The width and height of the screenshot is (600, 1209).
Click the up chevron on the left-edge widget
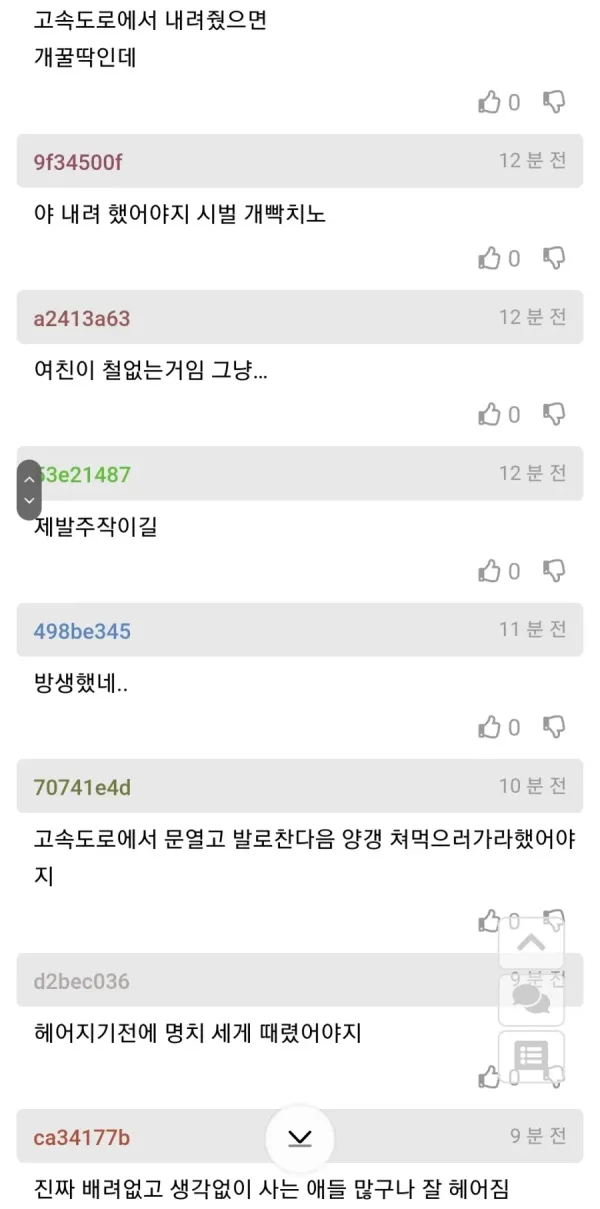point(29,480)
